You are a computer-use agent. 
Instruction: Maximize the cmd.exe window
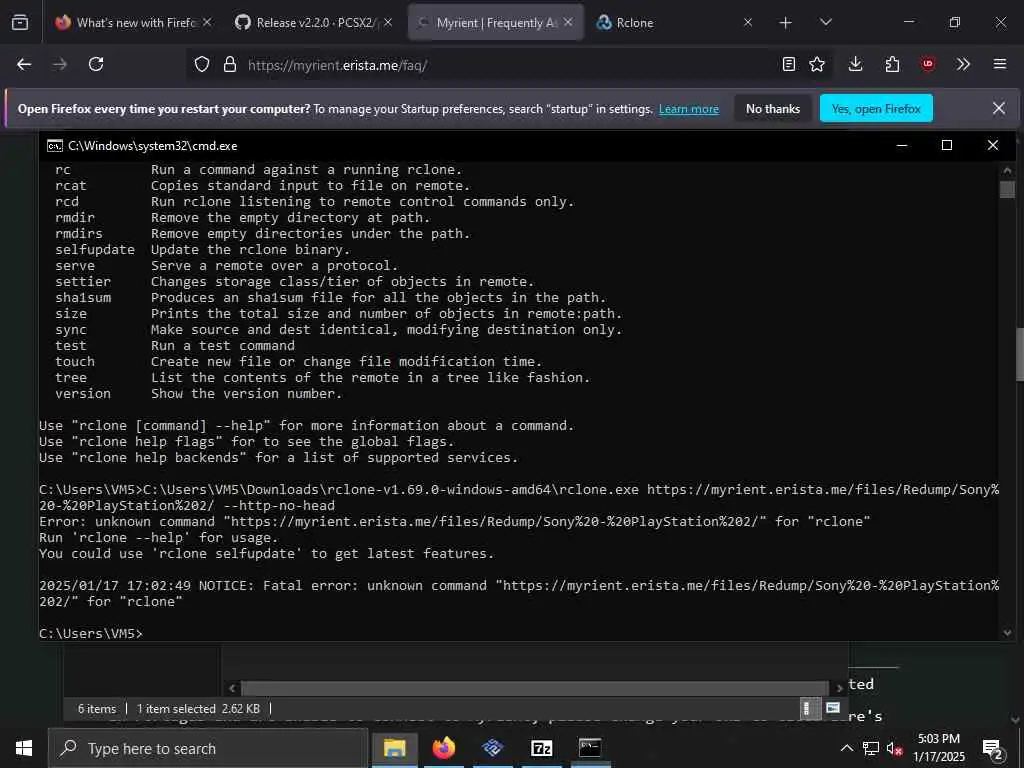946,146
